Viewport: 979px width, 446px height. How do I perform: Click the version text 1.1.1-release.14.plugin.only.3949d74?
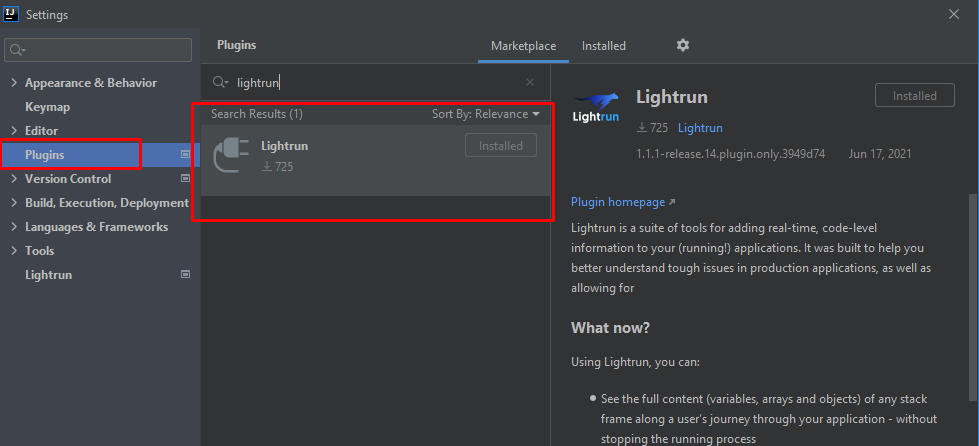(x=731, y=154)
